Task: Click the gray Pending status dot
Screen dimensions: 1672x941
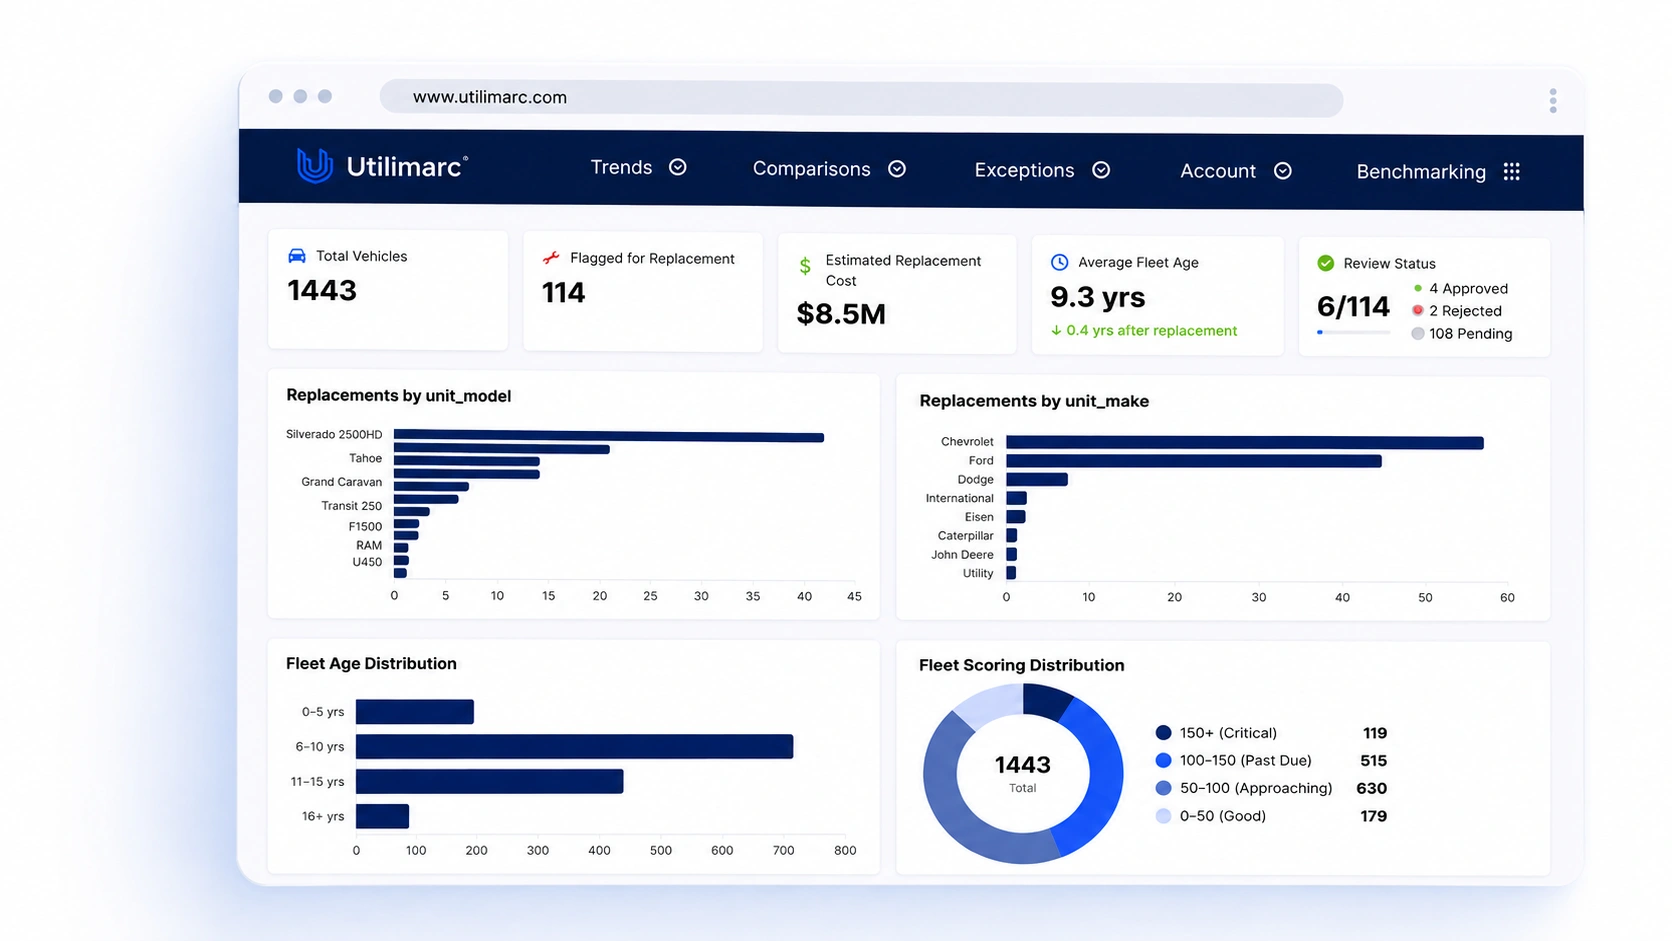Action: coord(1417,334)
